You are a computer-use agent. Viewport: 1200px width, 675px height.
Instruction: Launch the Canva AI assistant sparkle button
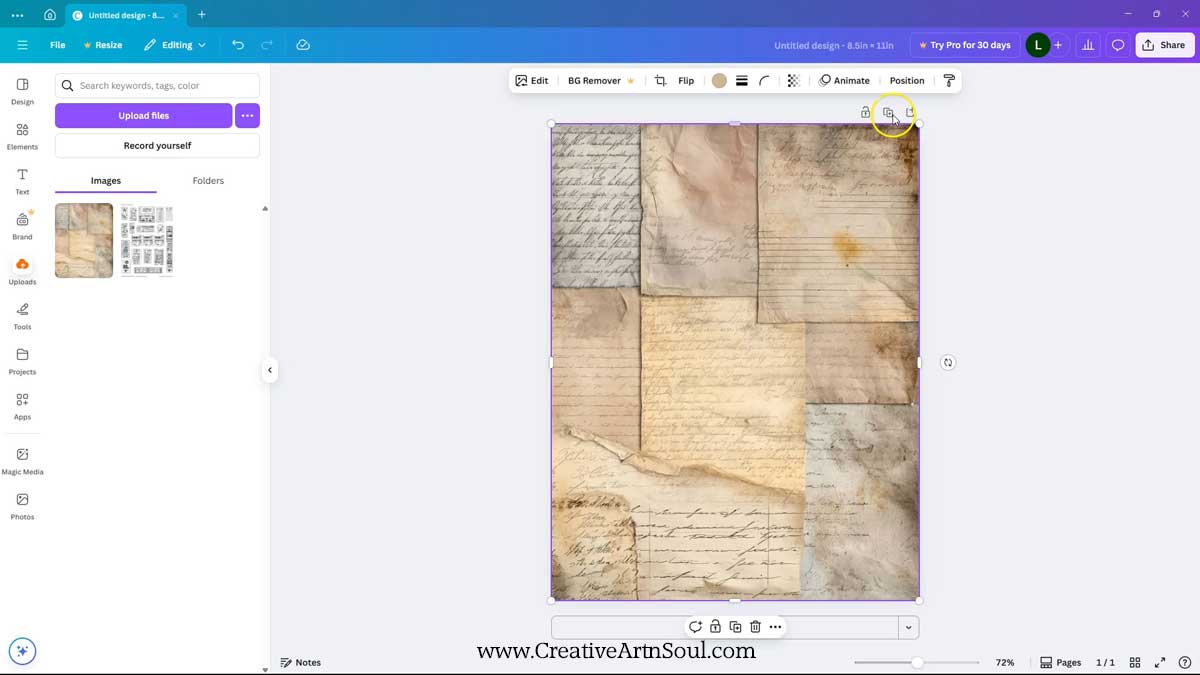pyautogui.click(x=22, y=651)
